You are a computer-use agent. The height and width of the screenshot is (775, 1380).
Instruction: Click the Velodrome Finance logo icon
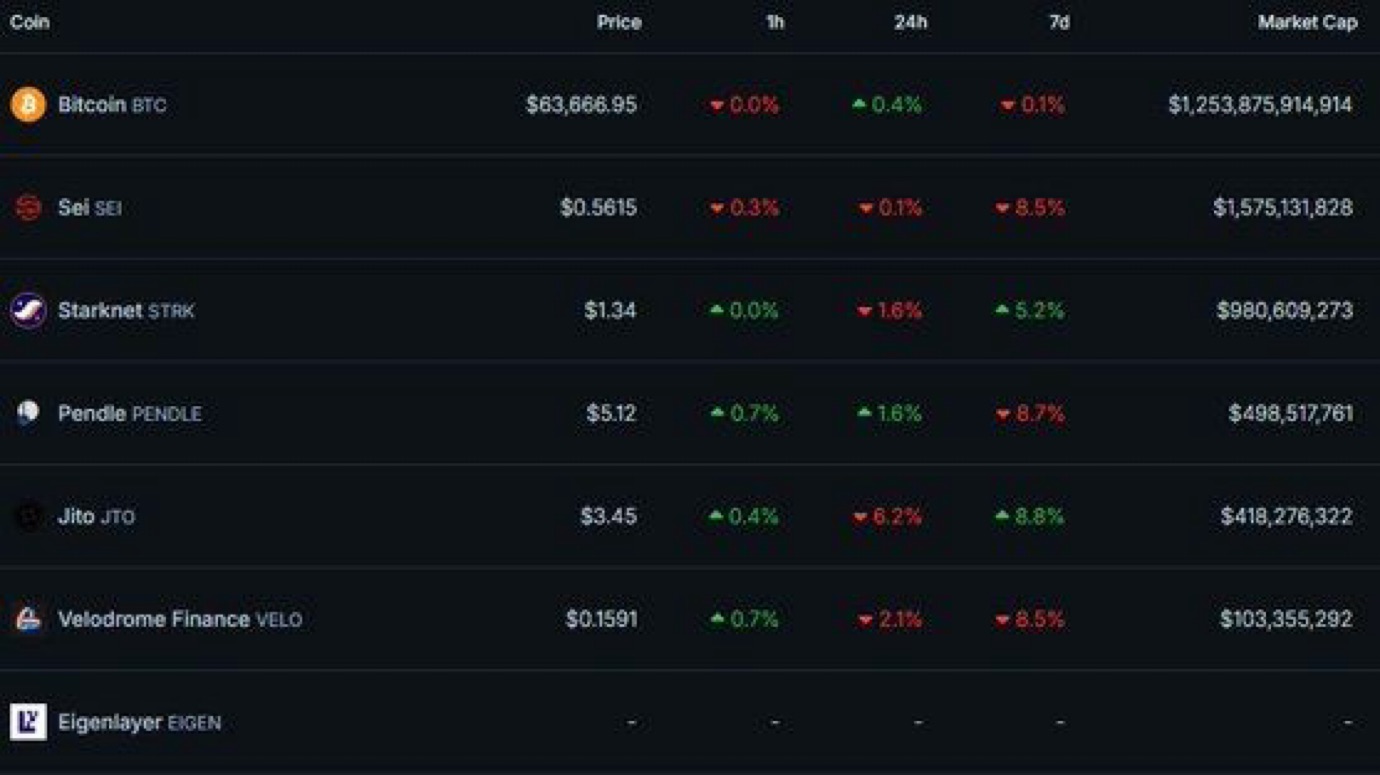pyautogui.click(x=28, y=619)
